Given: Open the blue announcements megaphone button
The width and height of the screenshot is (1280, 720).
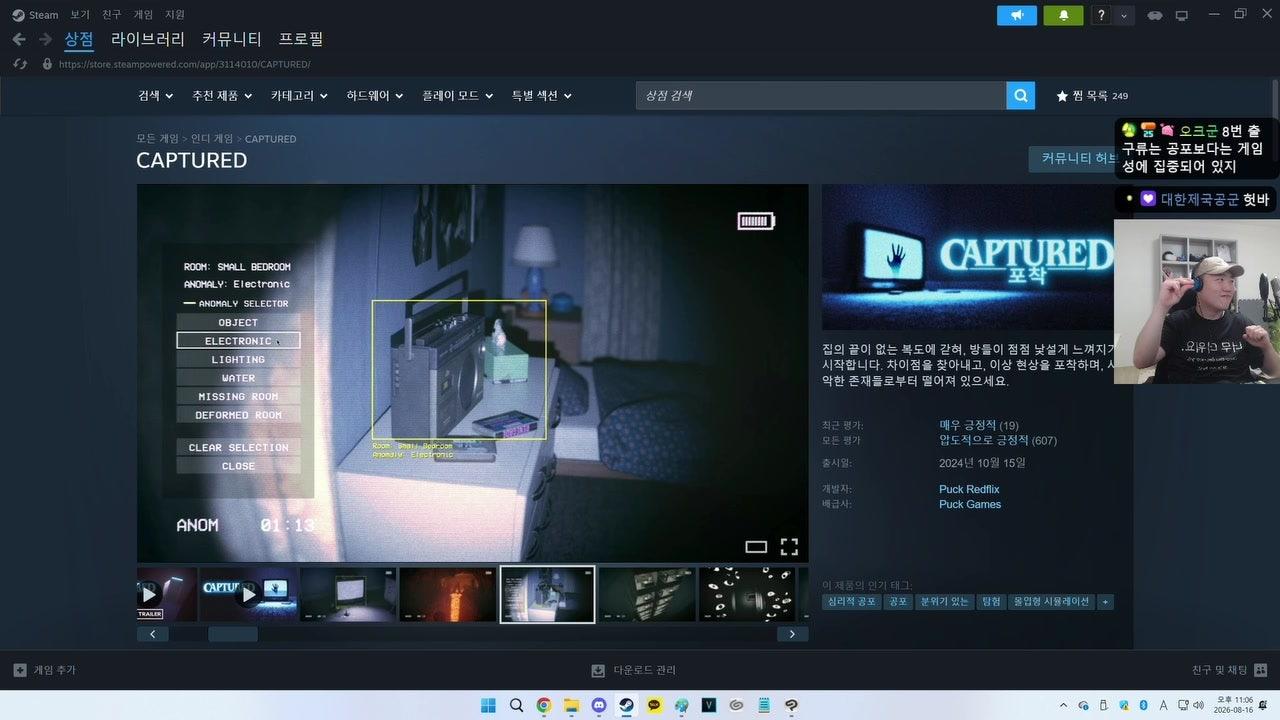Looking at the screenshot, I should coord(1017,15).
